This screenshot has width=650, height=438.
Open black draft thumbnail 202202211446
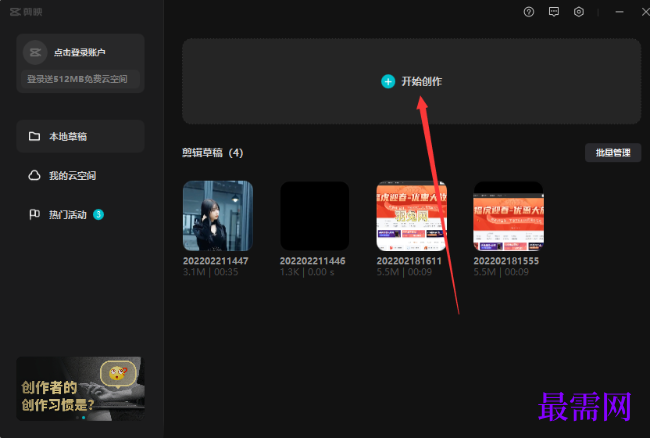(x=315, y=215)
